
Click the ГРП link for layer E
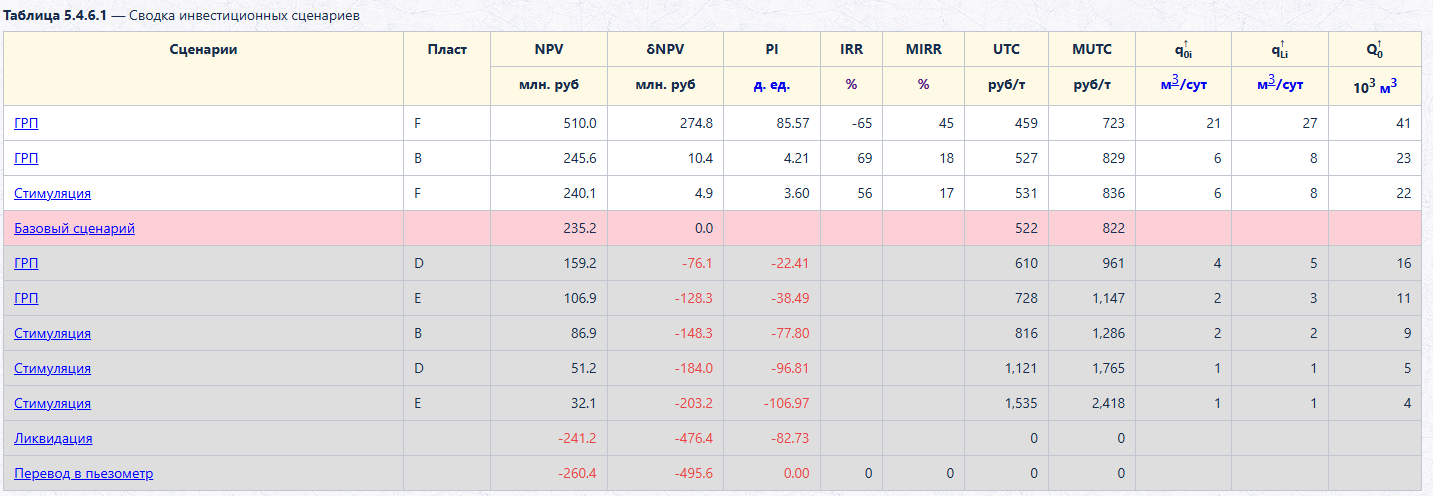(26, 298)
